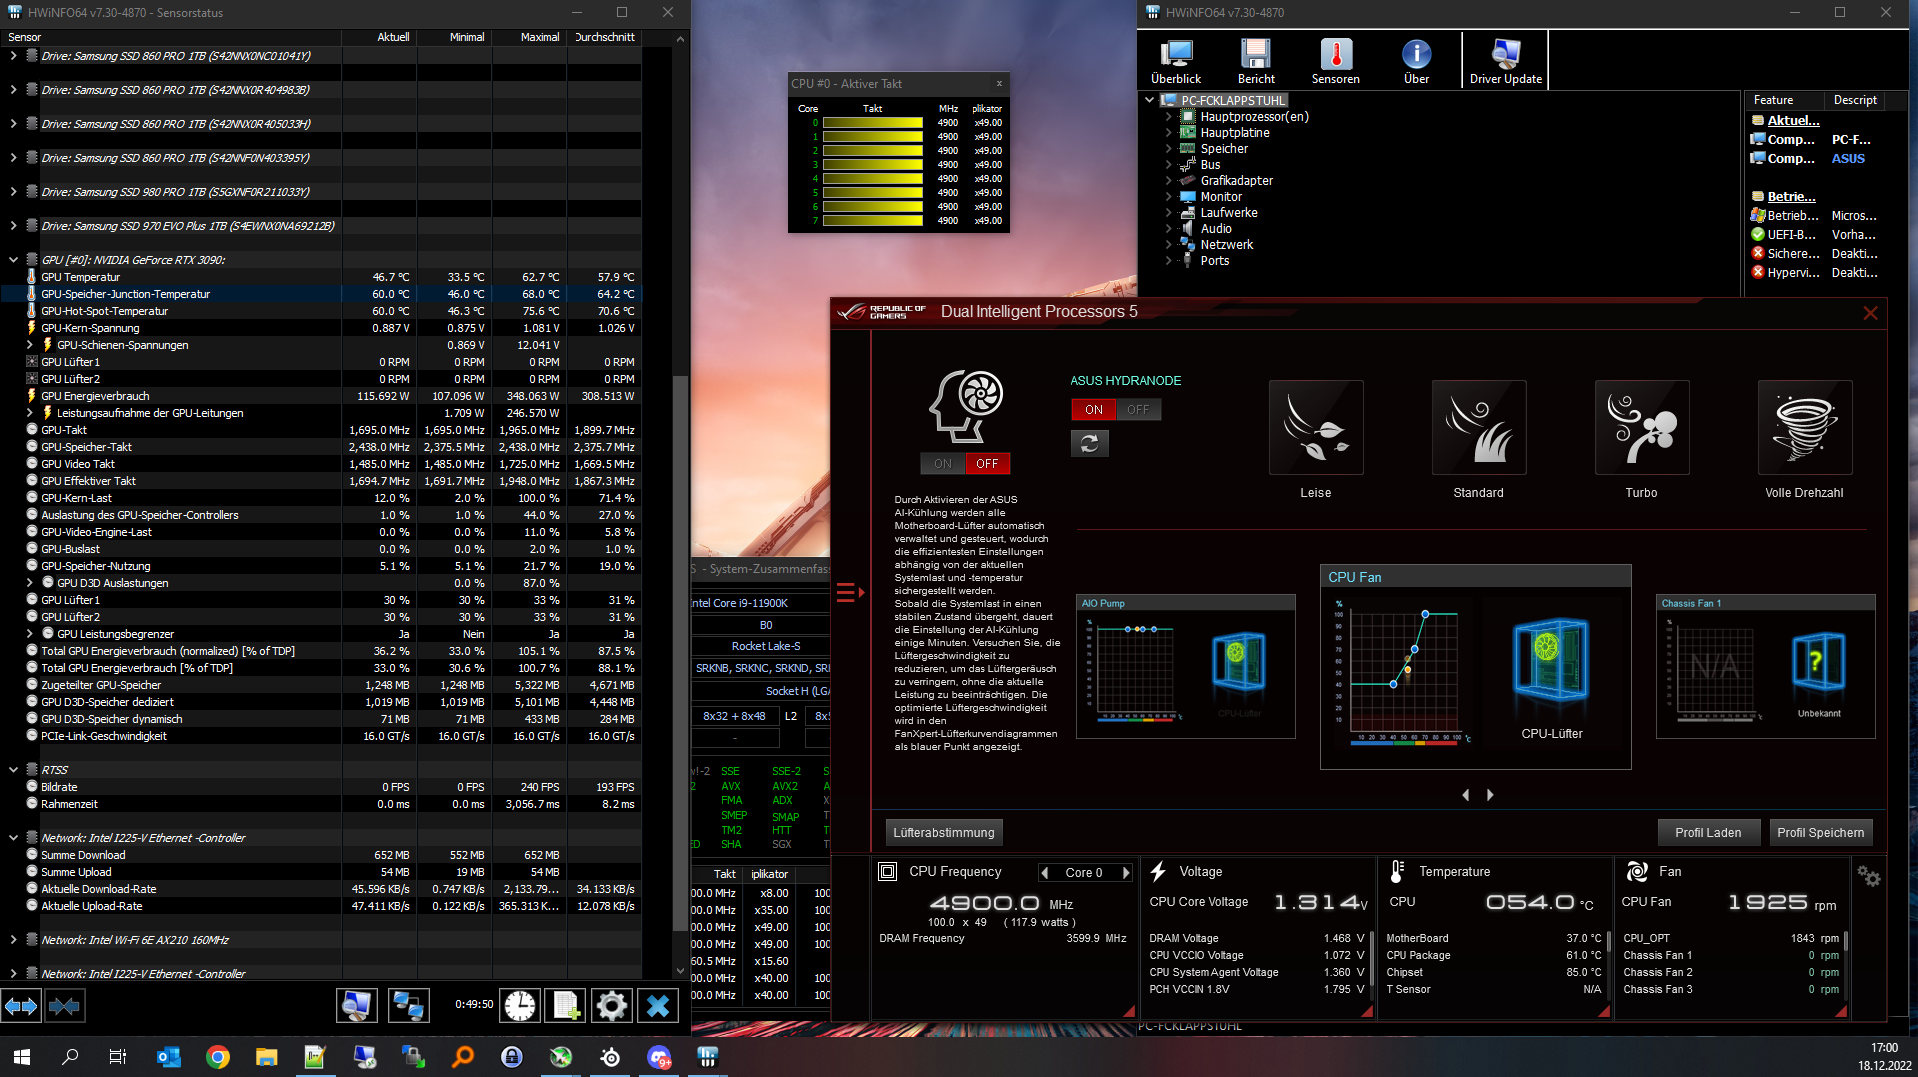The image size is (1918, 1077).
Task: Click the collapse columns arrows button
Action: pos(64,1006)
